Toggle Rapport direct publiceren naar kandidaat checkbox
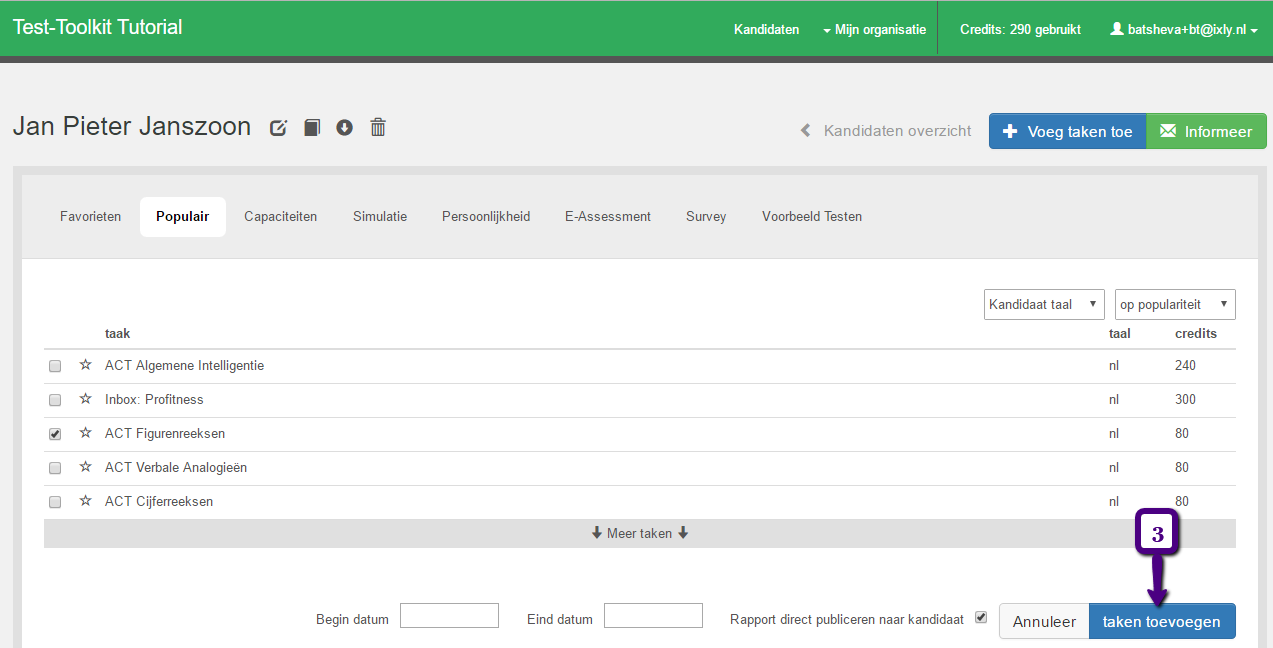 [x=981, y=617]
